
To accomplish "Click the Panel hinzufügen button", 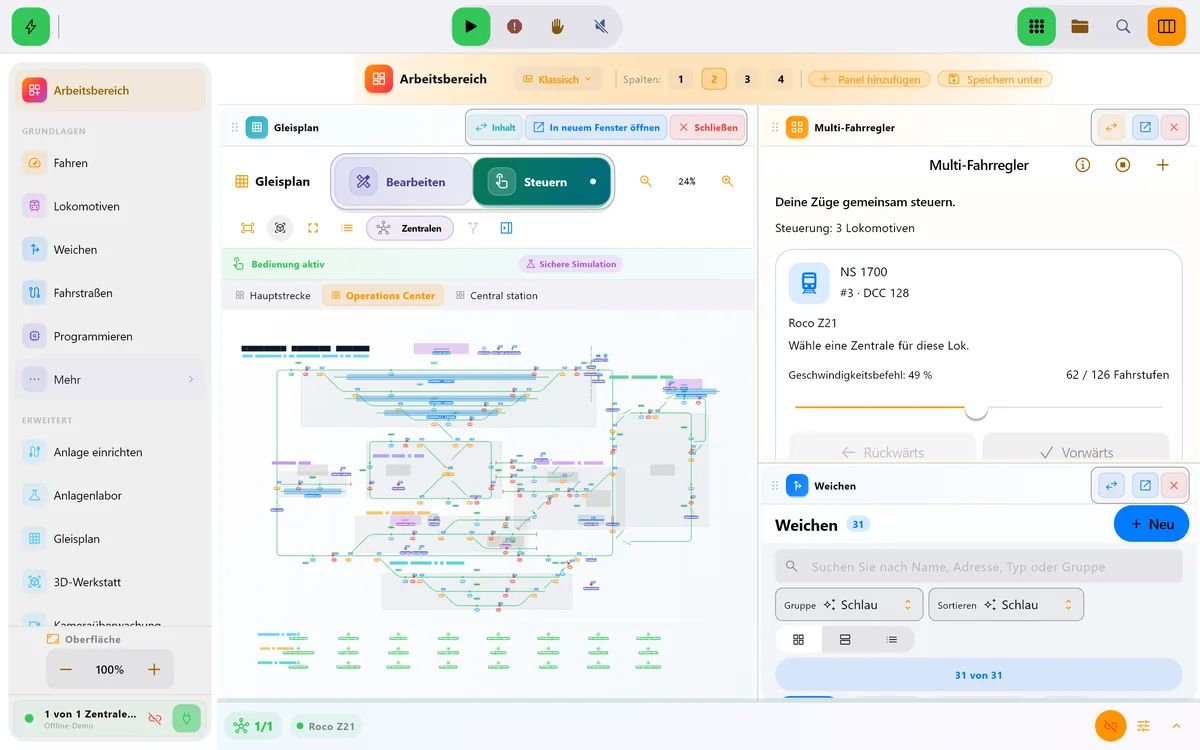I will [x=869, y=79].
